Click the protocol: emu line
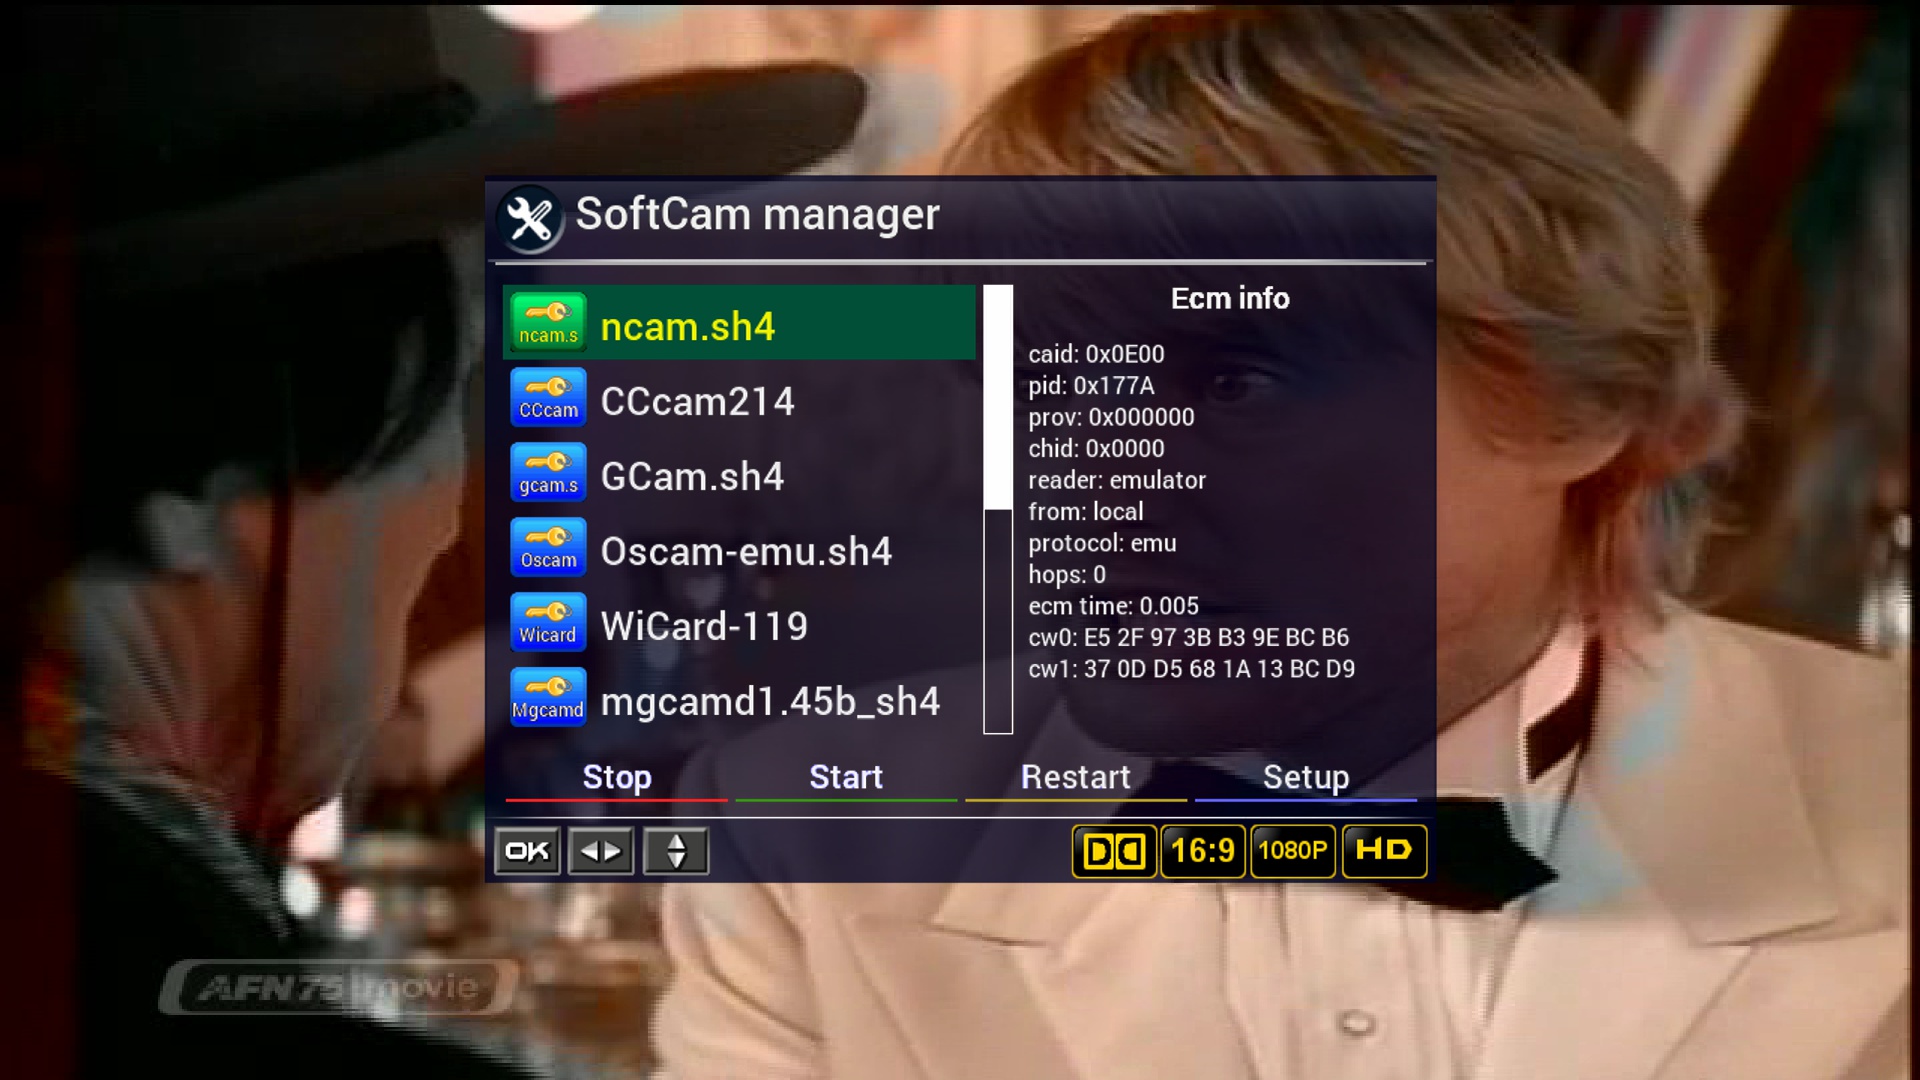This screenshot has height=1080, width=1920. point(1102,543)
